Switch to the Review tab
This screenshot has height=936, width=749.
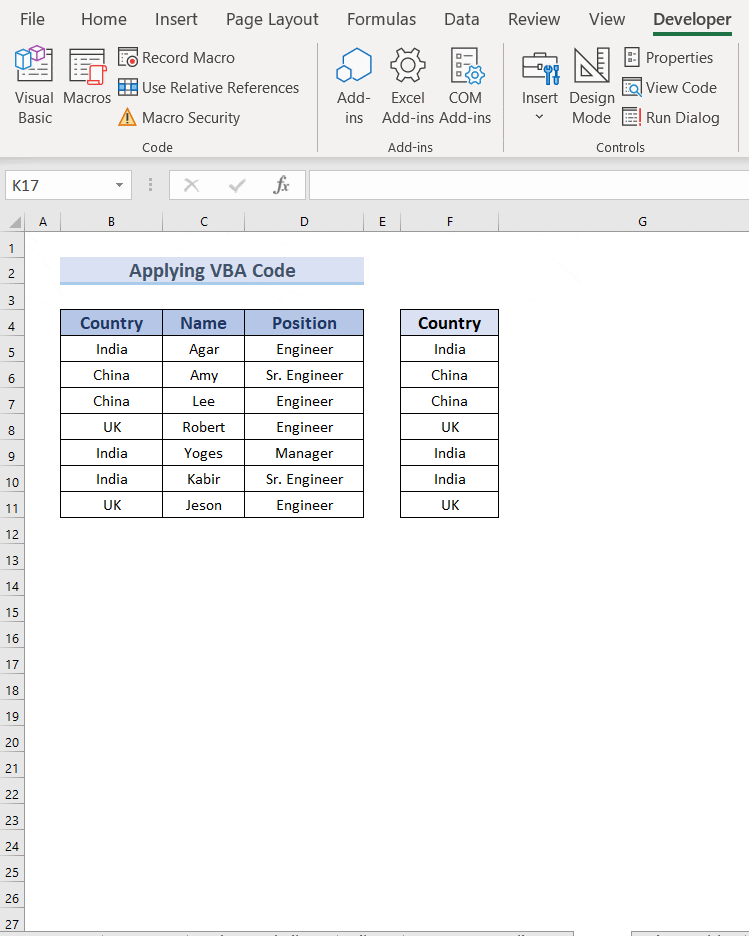[x=534, y=19]
